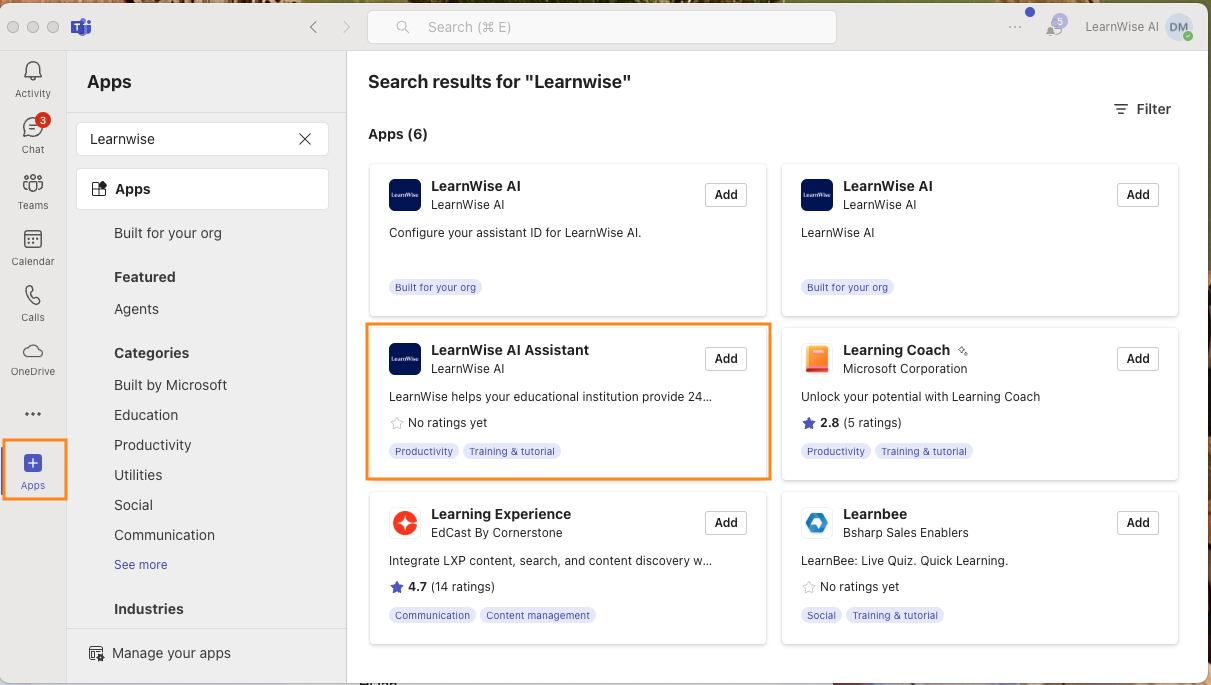Go forward with the right arrow
1211x685 pixels.
click(x=346, y=27)
